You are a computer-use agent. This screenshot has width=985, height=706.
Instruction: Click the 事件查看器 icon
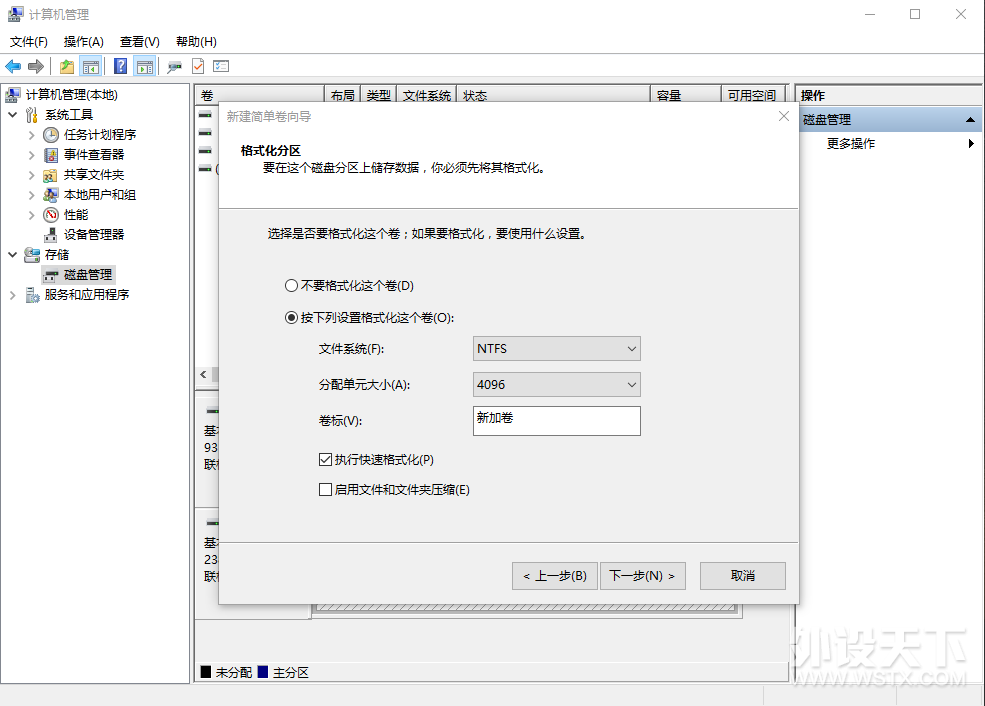coord(51,155)
